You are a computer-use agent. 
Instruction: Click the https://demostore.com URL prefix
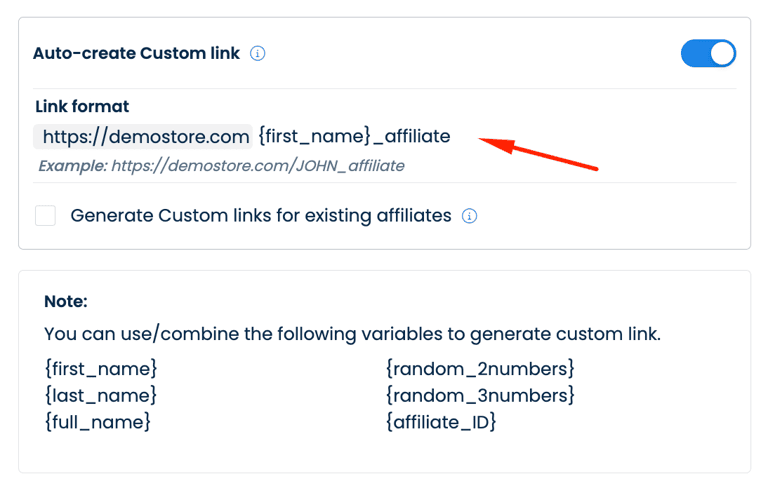pyautogui.click(x=143, y=136)
